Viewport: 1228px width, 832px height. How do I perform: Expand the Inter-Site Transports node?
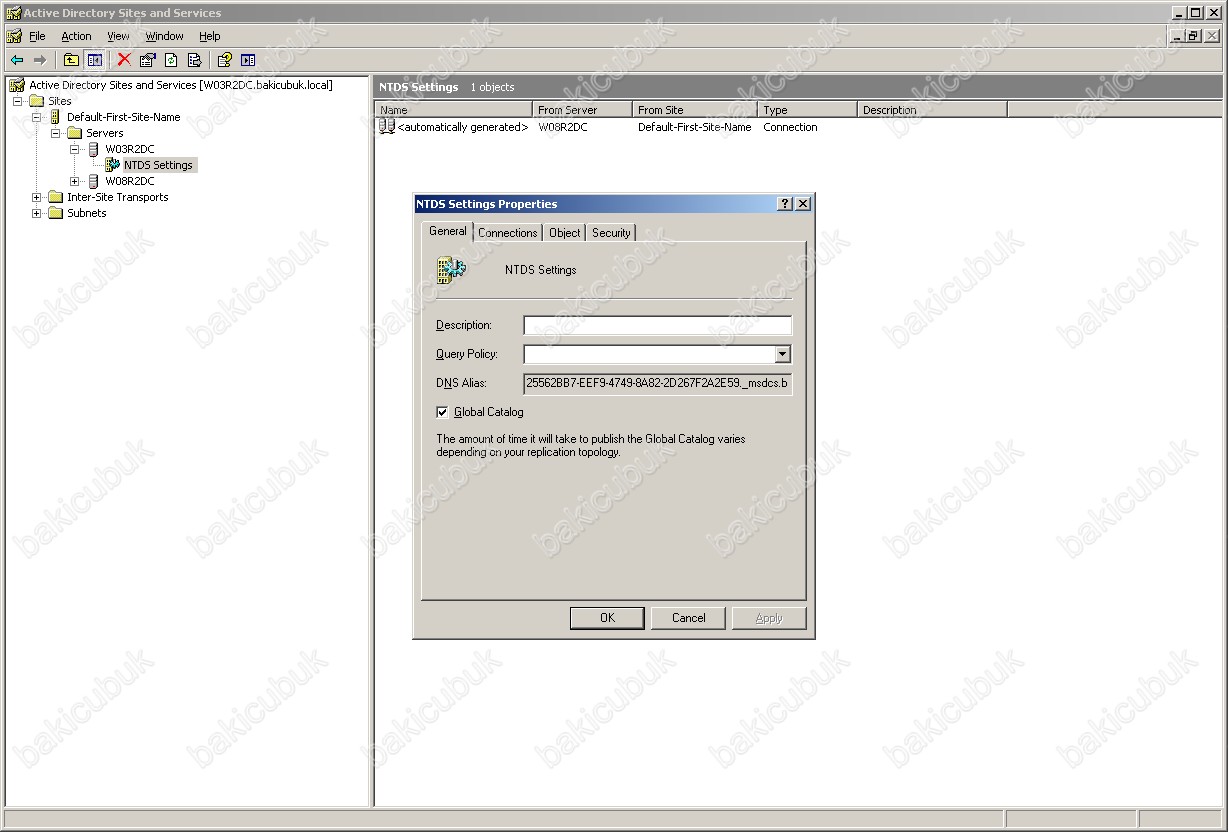point(37,197)
